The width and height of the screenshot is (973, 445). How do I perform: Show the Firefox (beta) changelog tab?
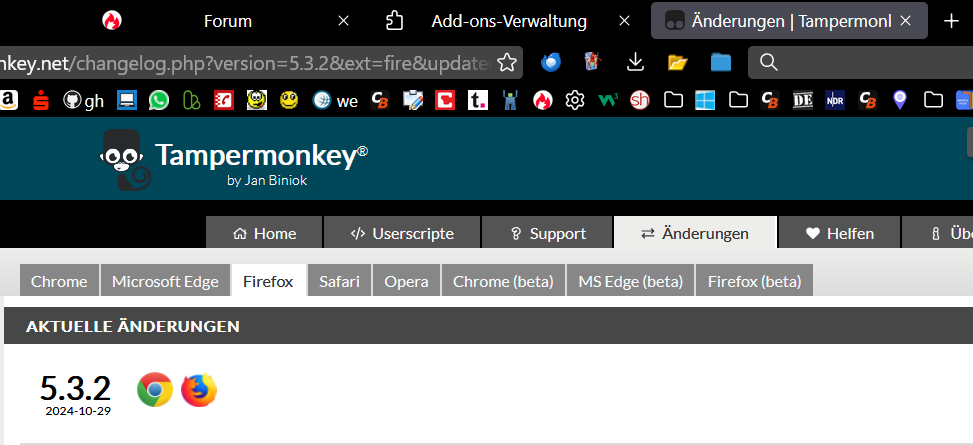(755, 281)
